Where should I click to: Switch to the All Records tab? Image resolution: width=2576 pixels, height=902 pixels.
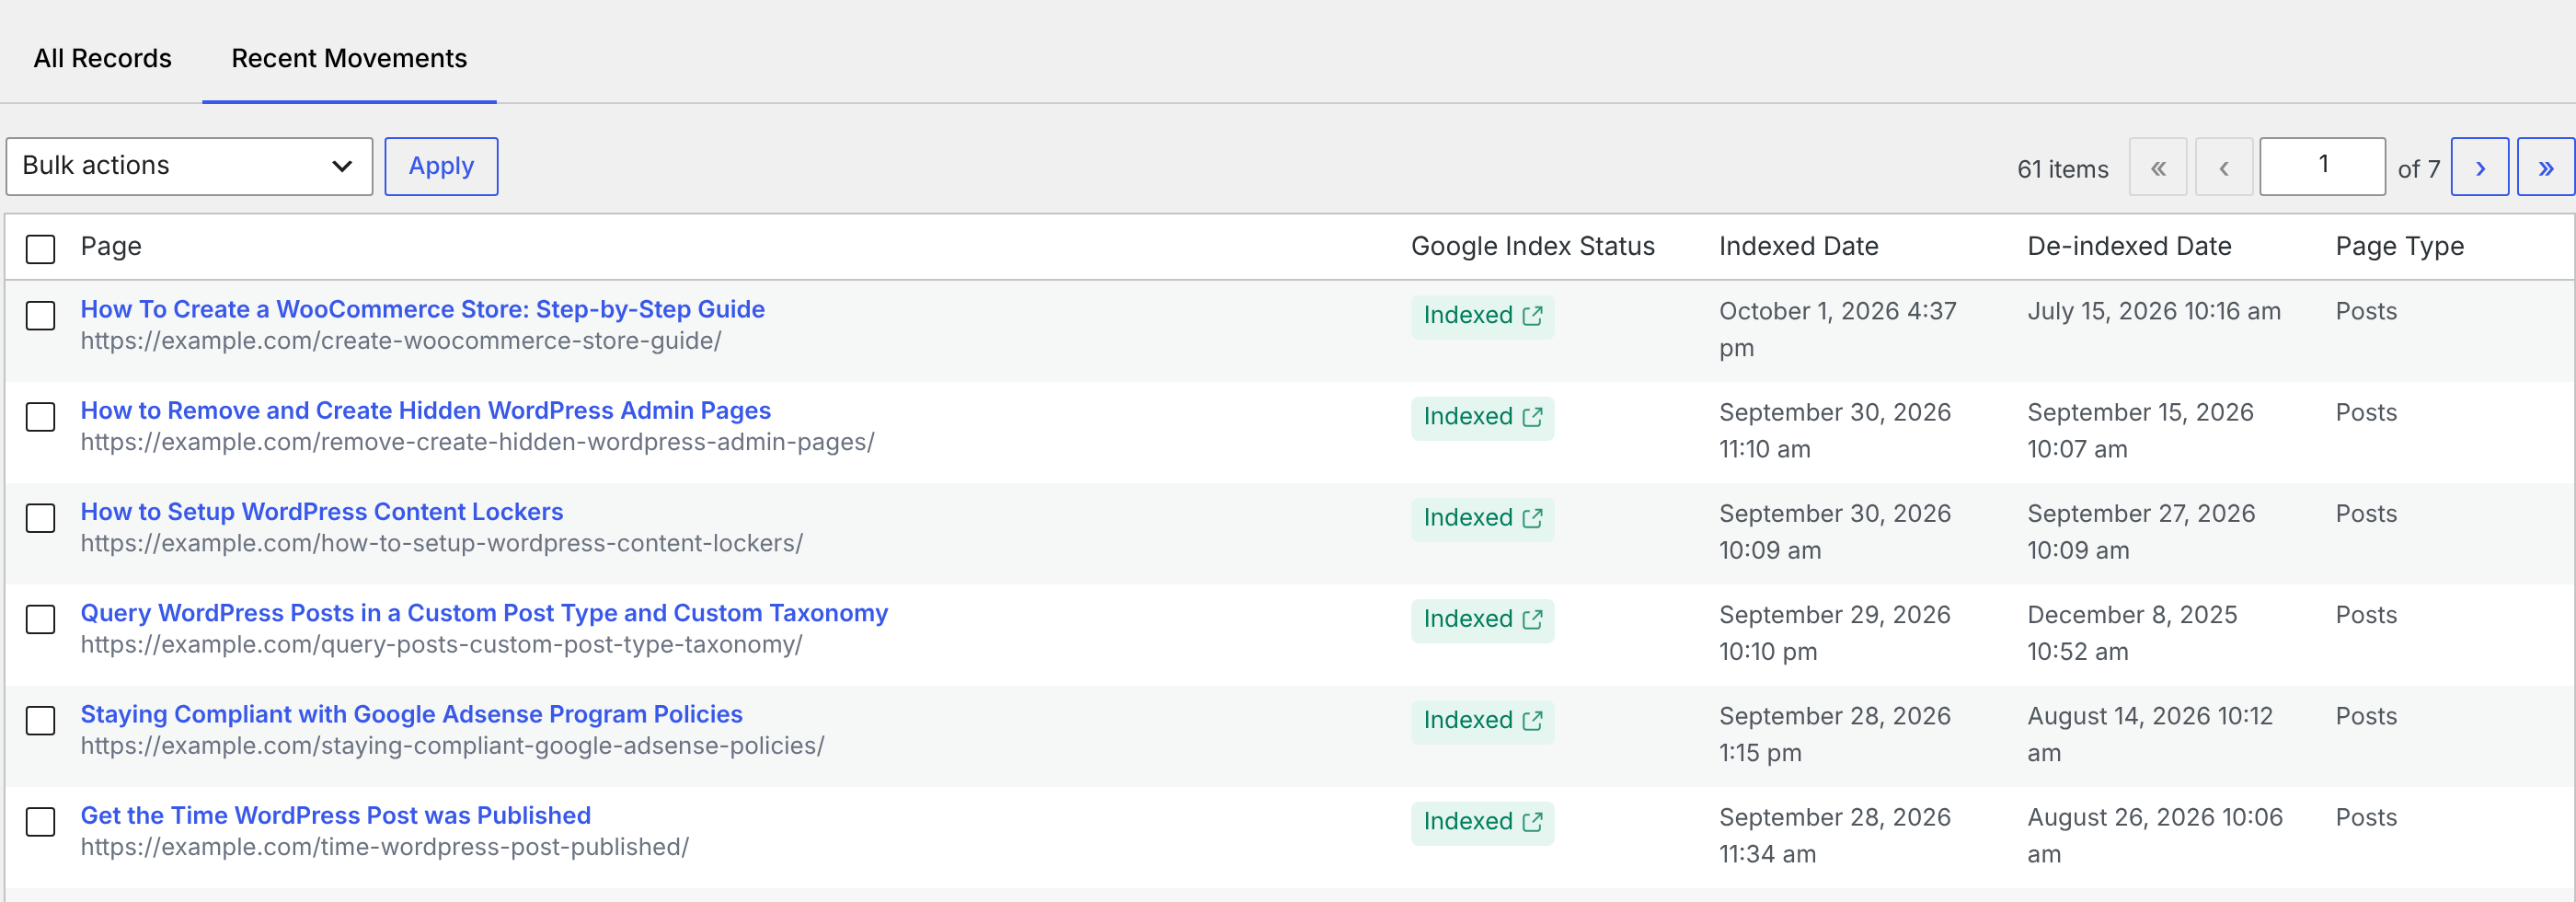[102, 58]
